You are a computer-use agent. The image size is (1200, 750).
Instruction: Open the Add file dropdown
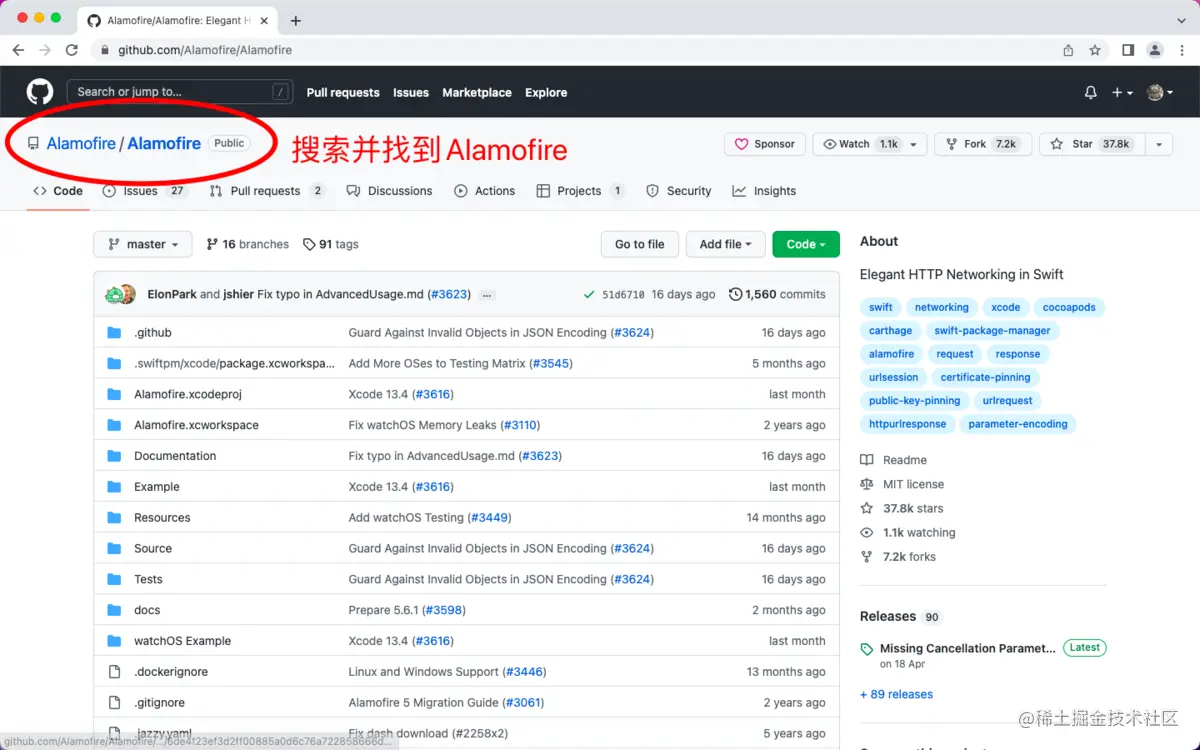point(726,244)
